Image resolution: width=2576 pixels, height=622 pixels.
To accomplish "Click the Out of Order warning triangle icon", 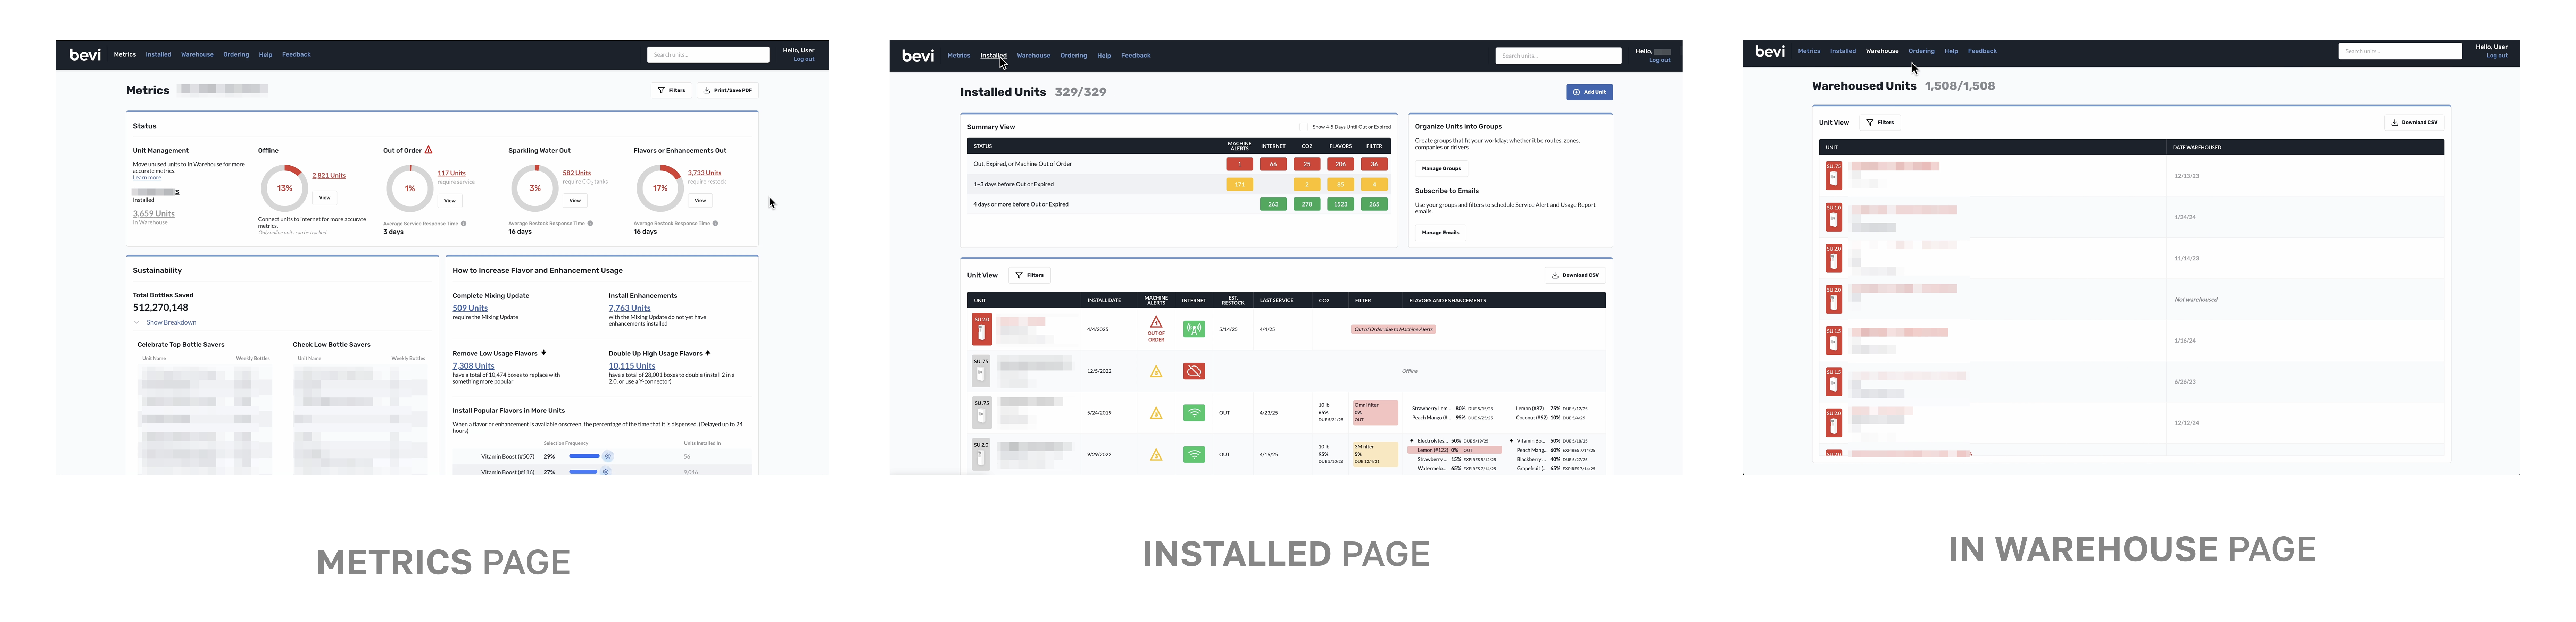I will pyautogui.click(x=428, y=150).
